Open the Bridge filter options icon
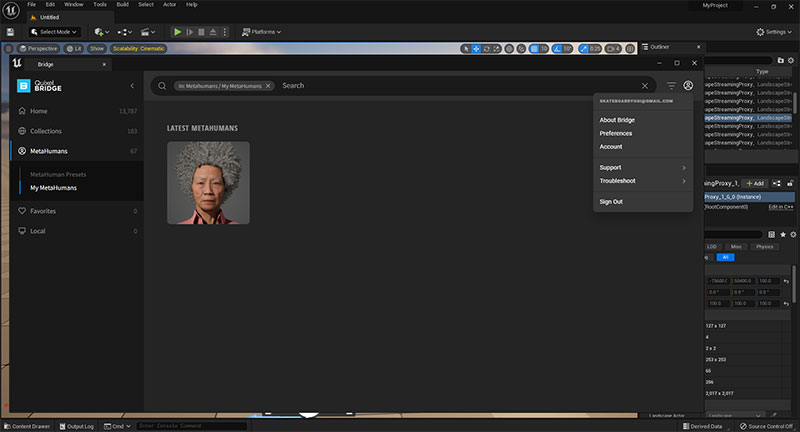The image size is (800, 432). pos(671,86)
